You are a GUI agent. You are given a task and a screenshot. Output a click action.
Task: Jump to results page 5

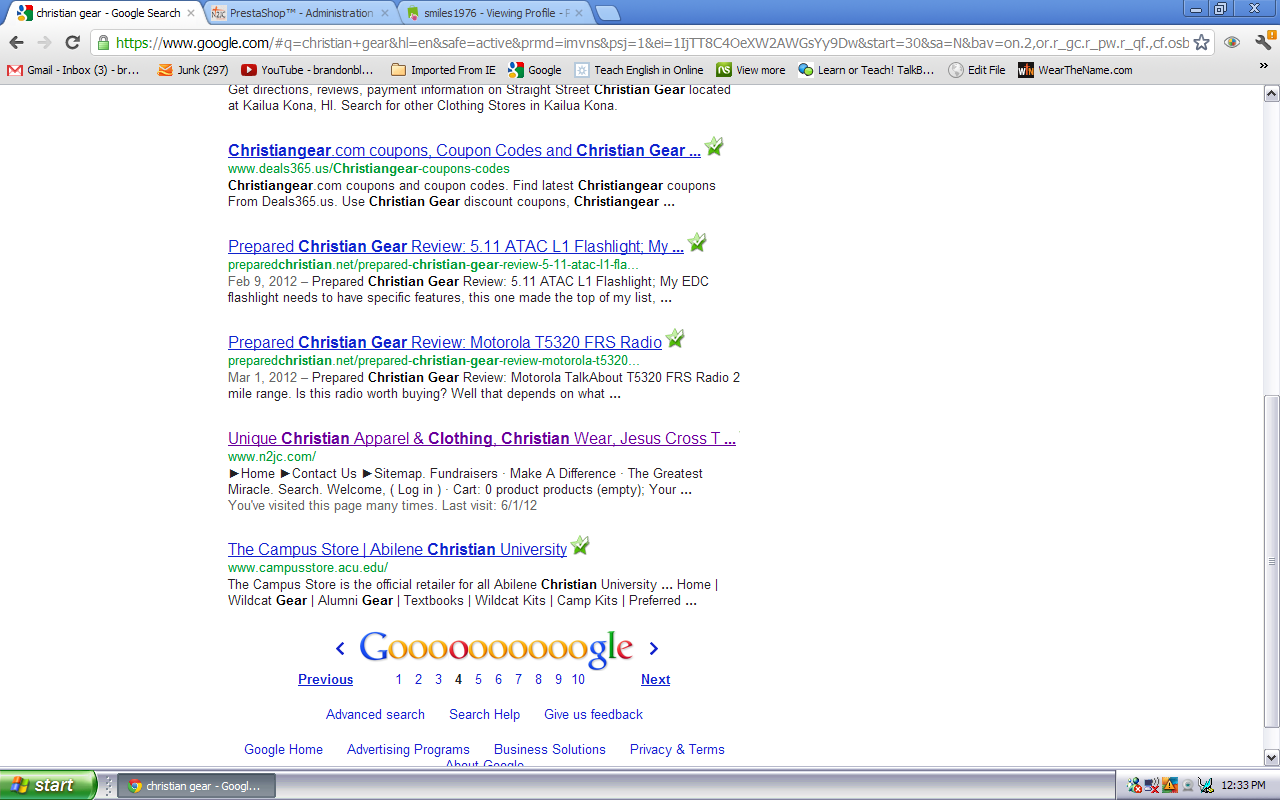click(478, 680)
